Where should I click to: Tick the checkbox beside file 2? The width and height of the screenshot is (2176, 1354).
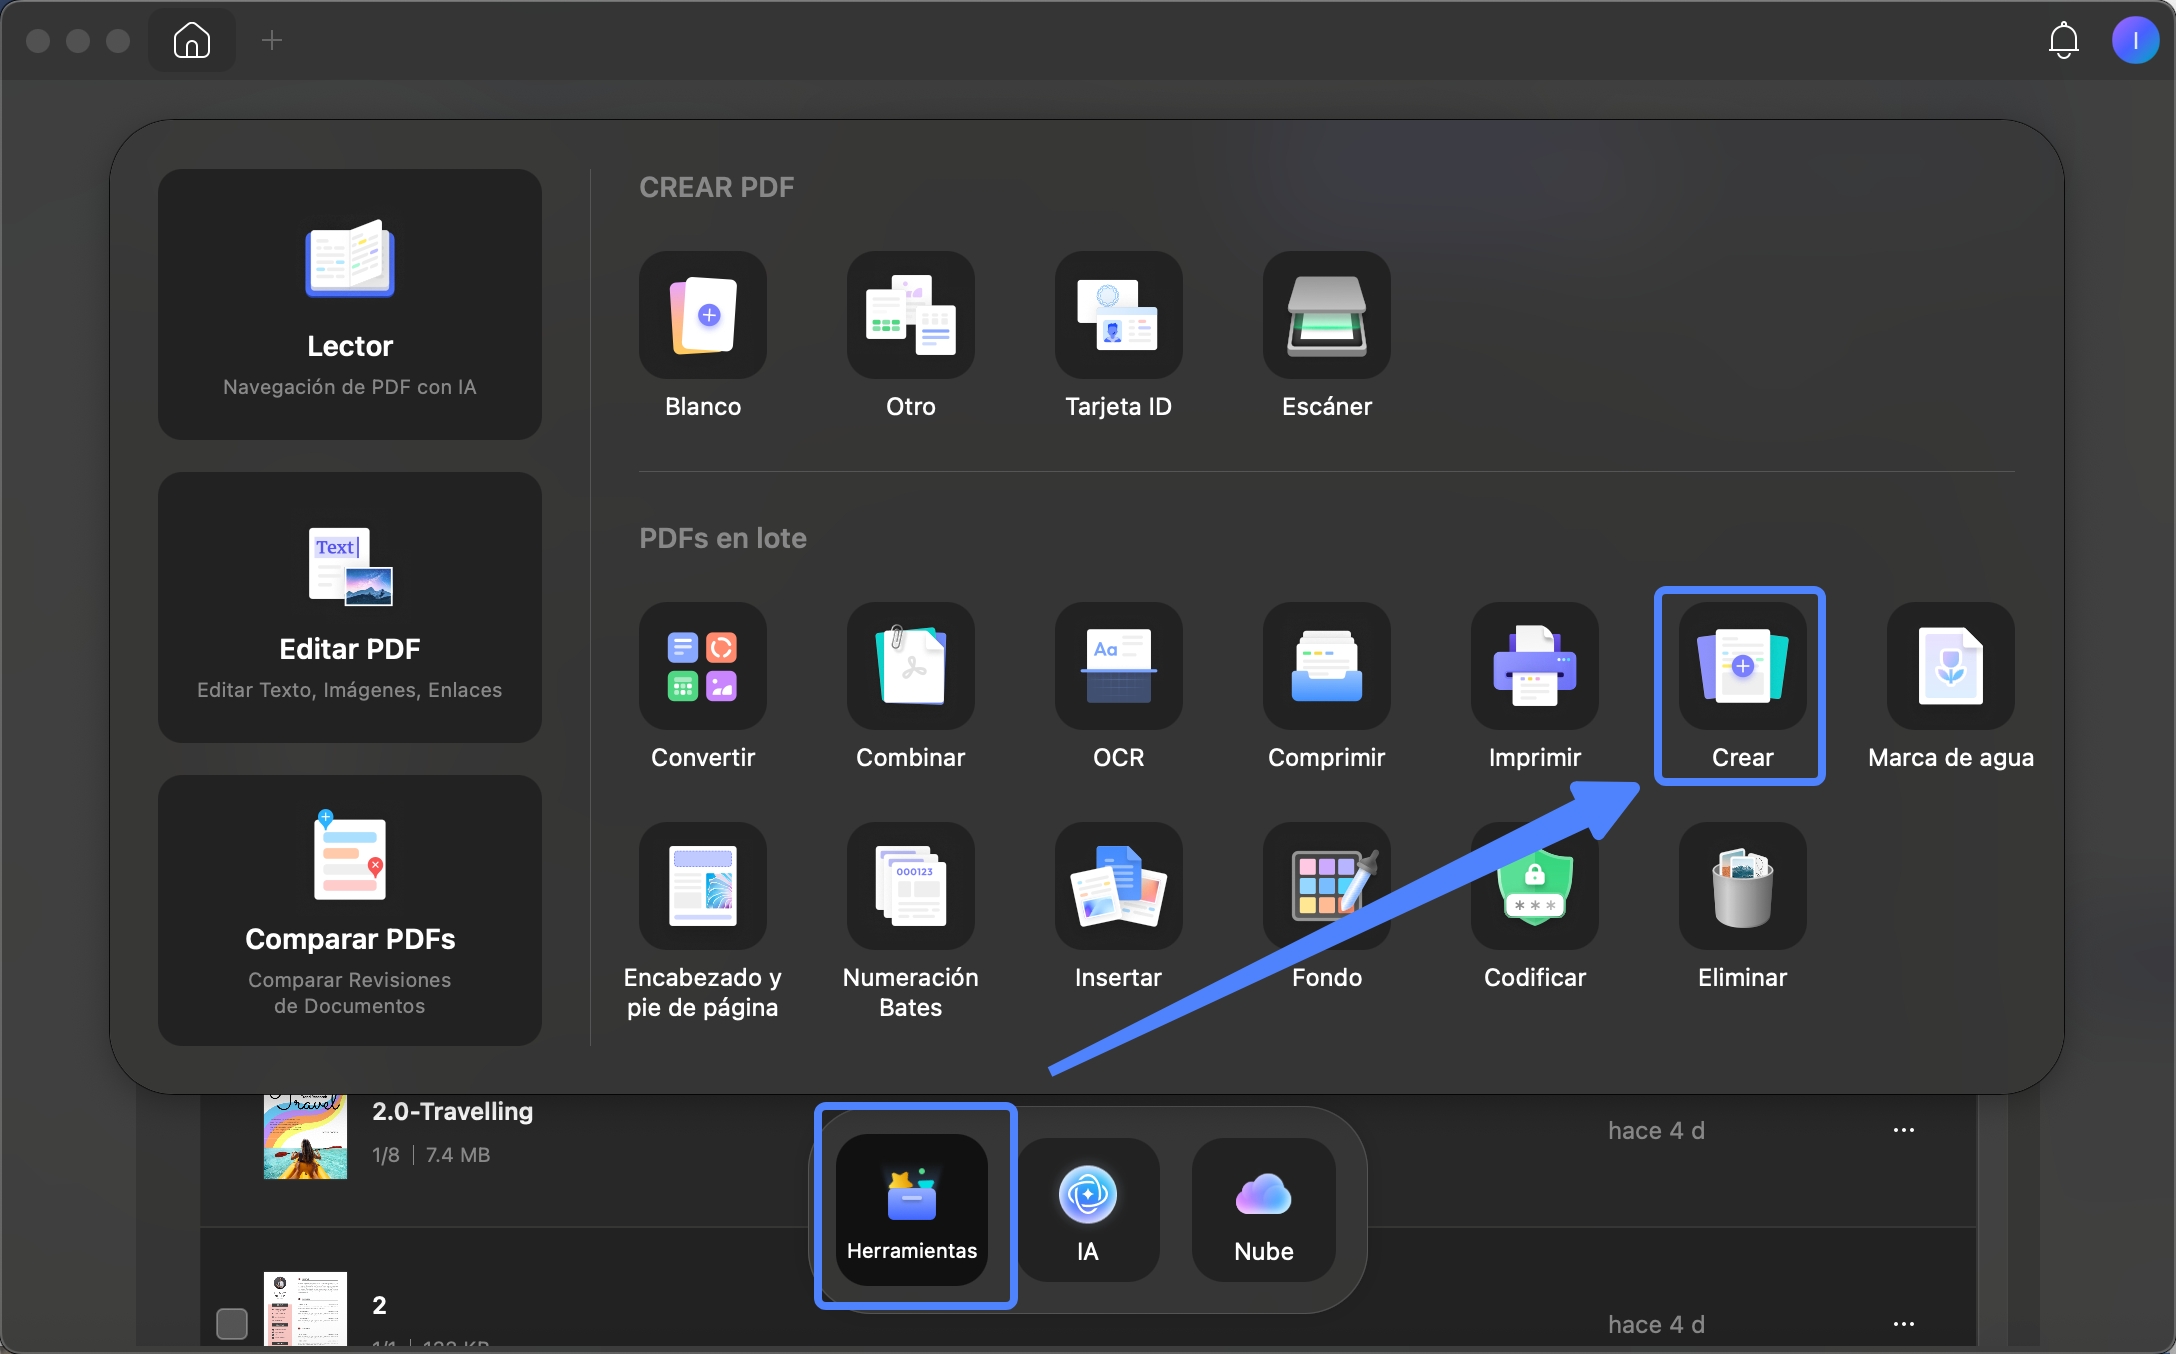(x=232, y=1323)
